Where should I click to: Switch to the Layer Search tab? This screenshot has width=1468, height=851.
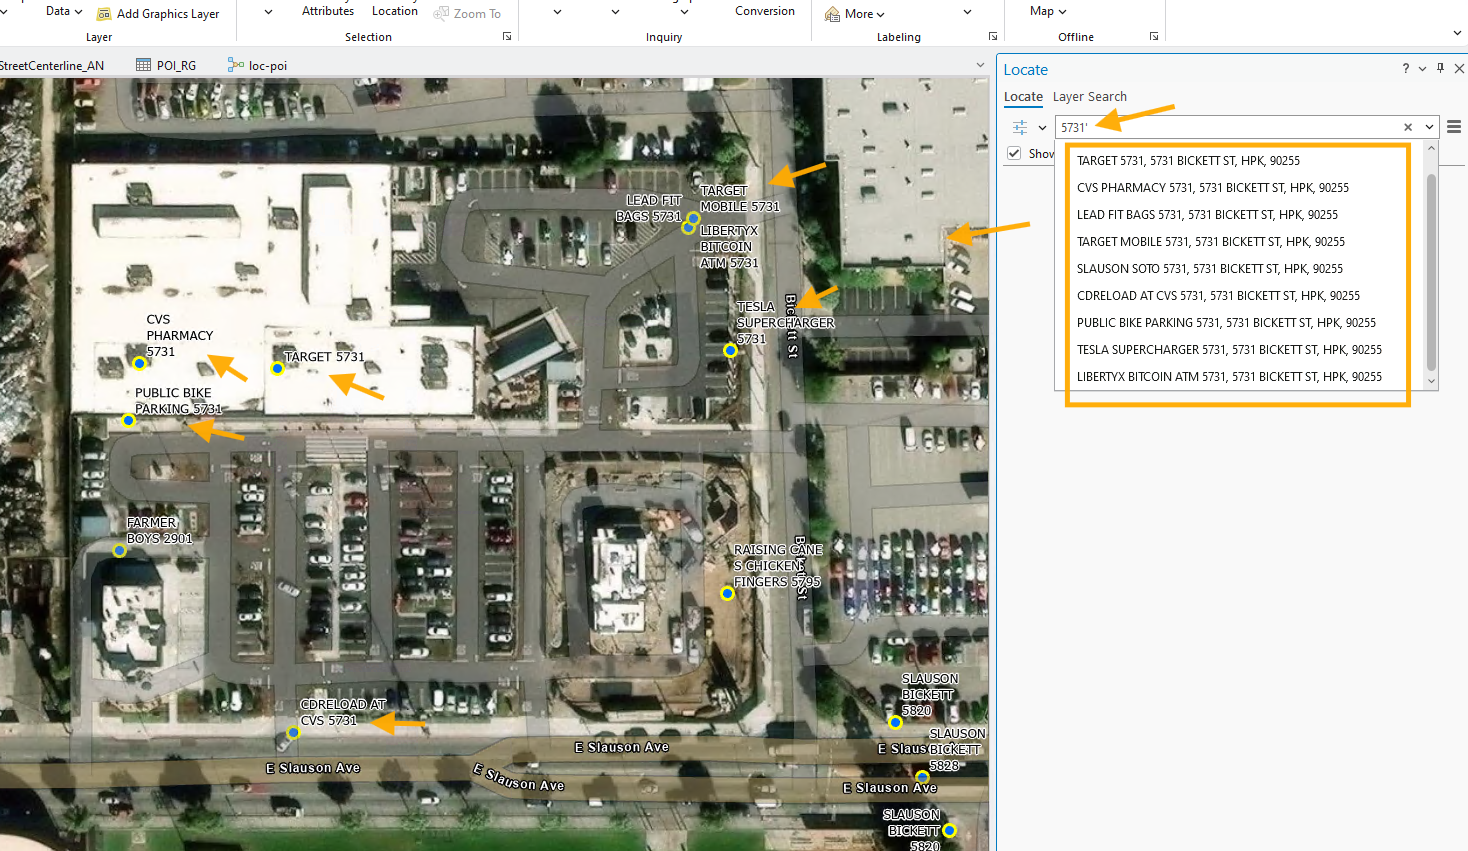click(x=1089, y=97)
